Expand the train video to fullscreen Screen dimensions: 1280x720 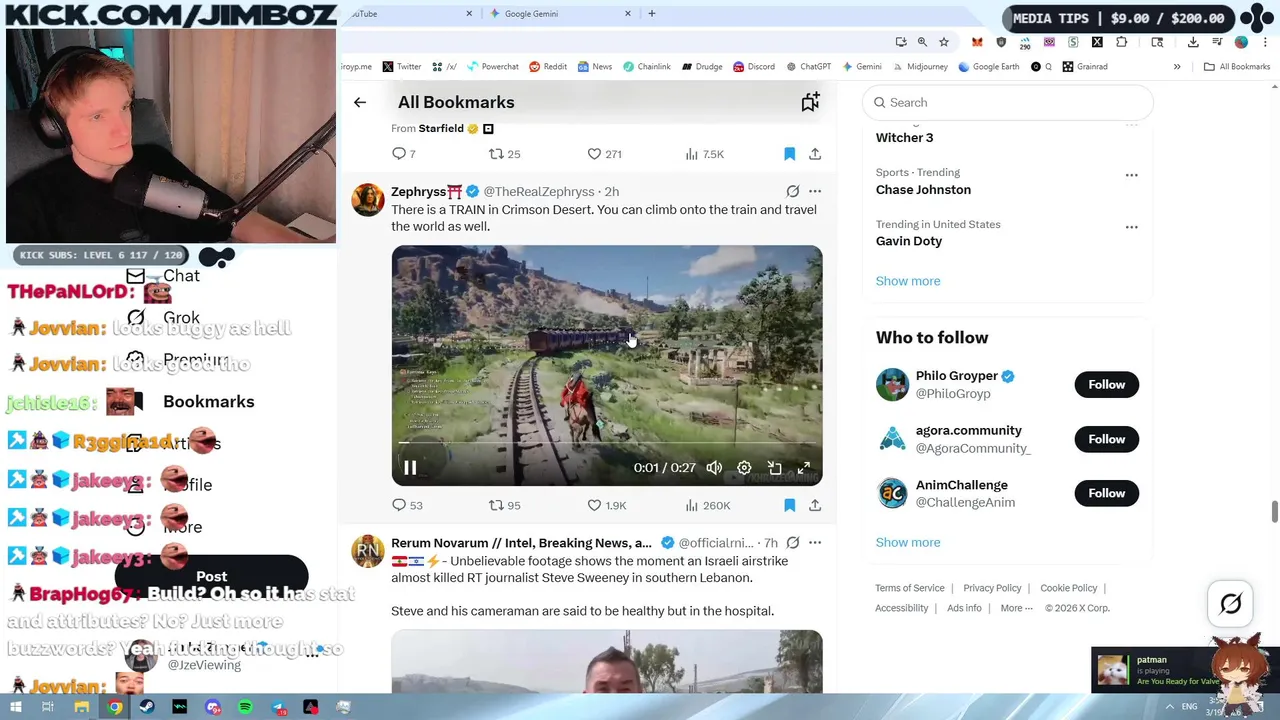[803, 468]
